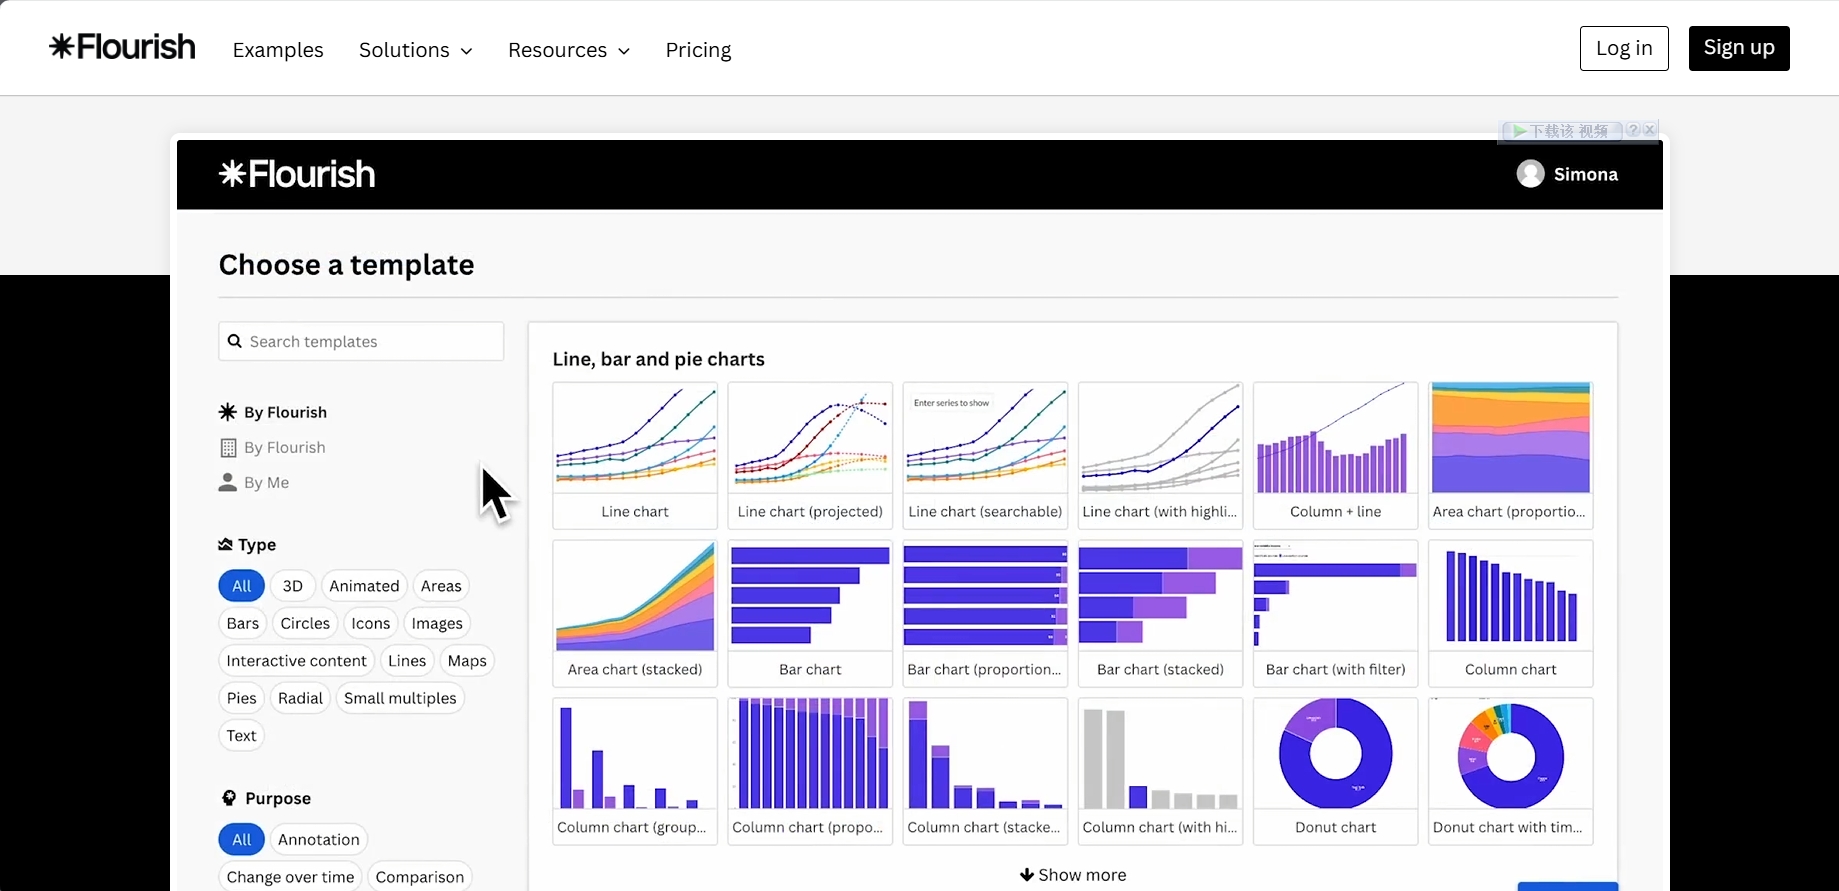Choose Column chart with highlight template
This screenshot has height=891, width=1839.
click(1160, 771)
